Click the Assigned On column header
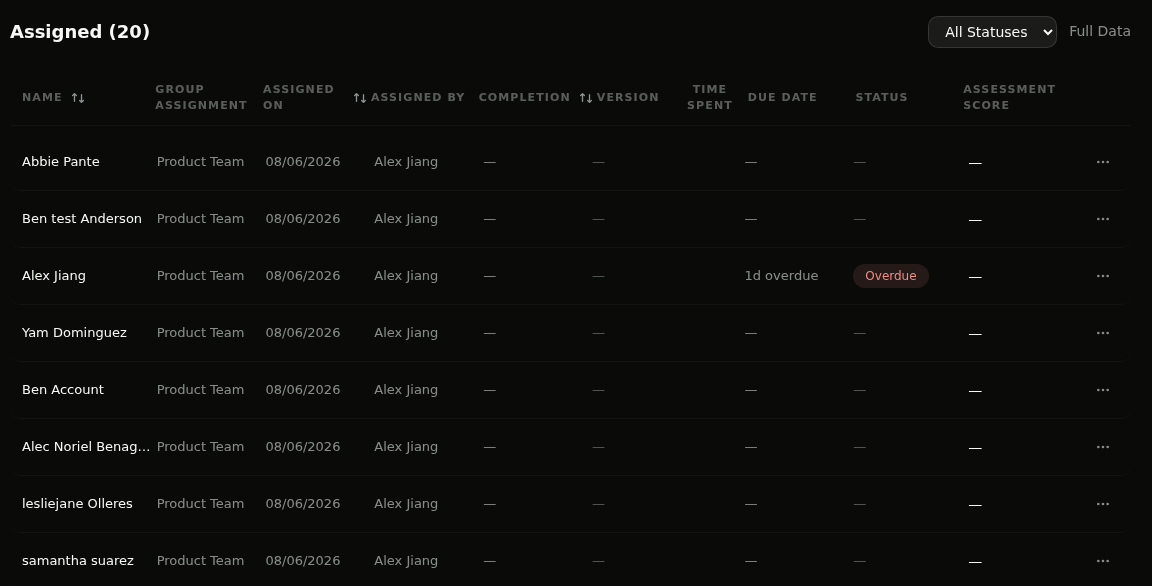Viewport: 1152px width, 586px height. [298, 97]
